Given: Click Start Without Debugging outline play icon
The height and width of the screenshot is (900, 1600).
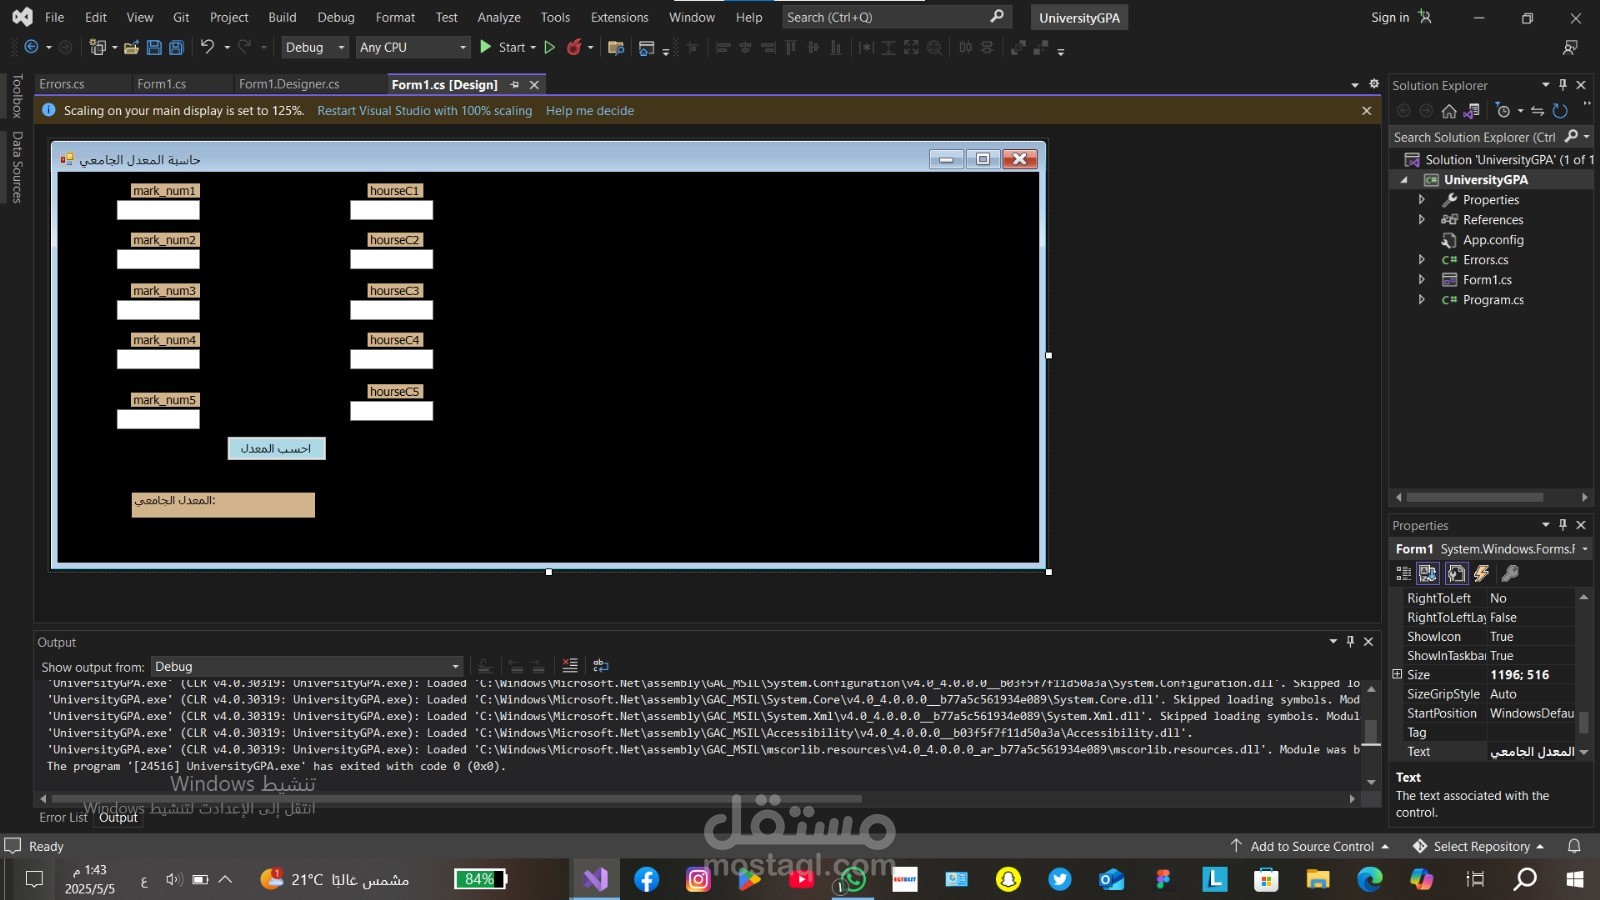Looking at the screenshot, I should (x=549, y=47).
